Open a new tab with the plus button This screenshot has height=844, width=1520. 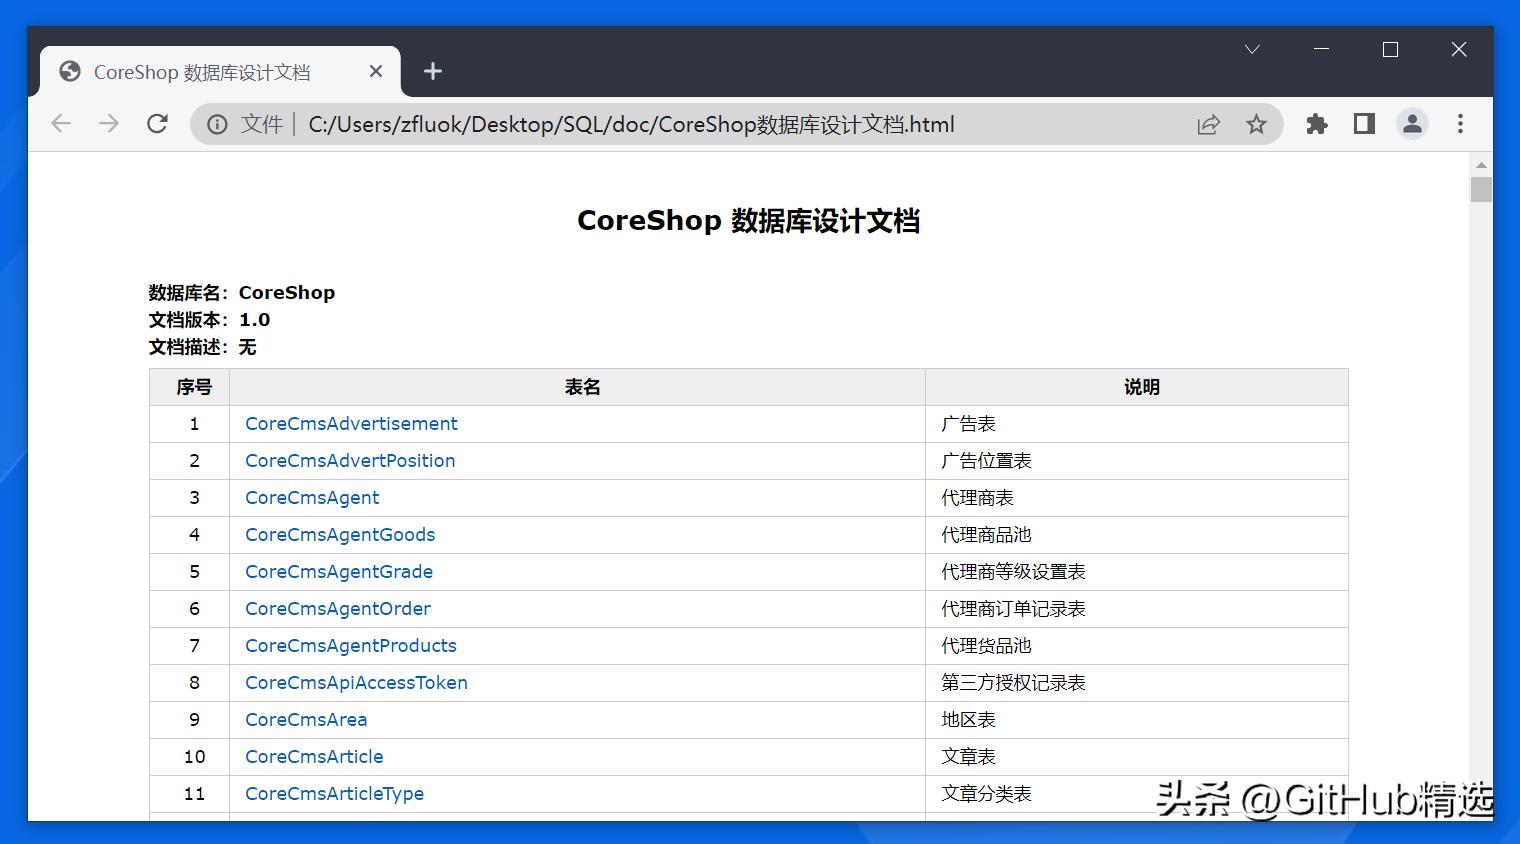pyautogui.click(x=432, y=71)
